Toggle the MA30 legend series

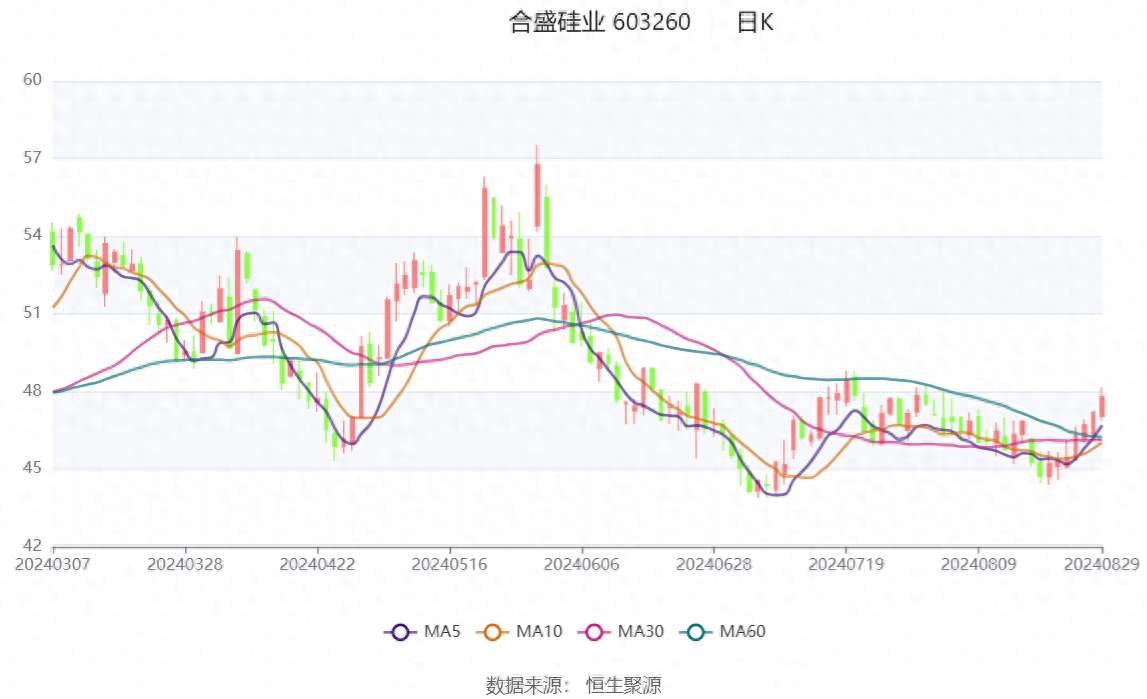coord(621,632)
